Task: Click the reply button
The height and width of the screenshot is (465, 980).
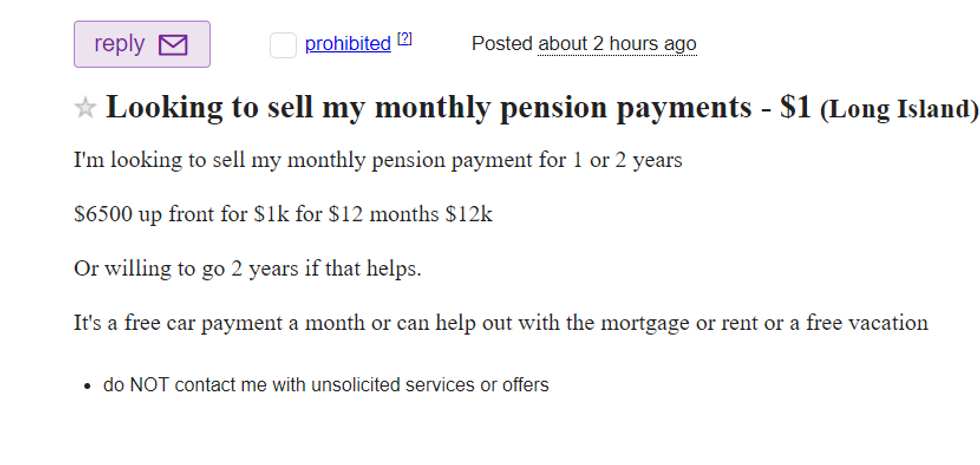Action: (x=142, y=44)
